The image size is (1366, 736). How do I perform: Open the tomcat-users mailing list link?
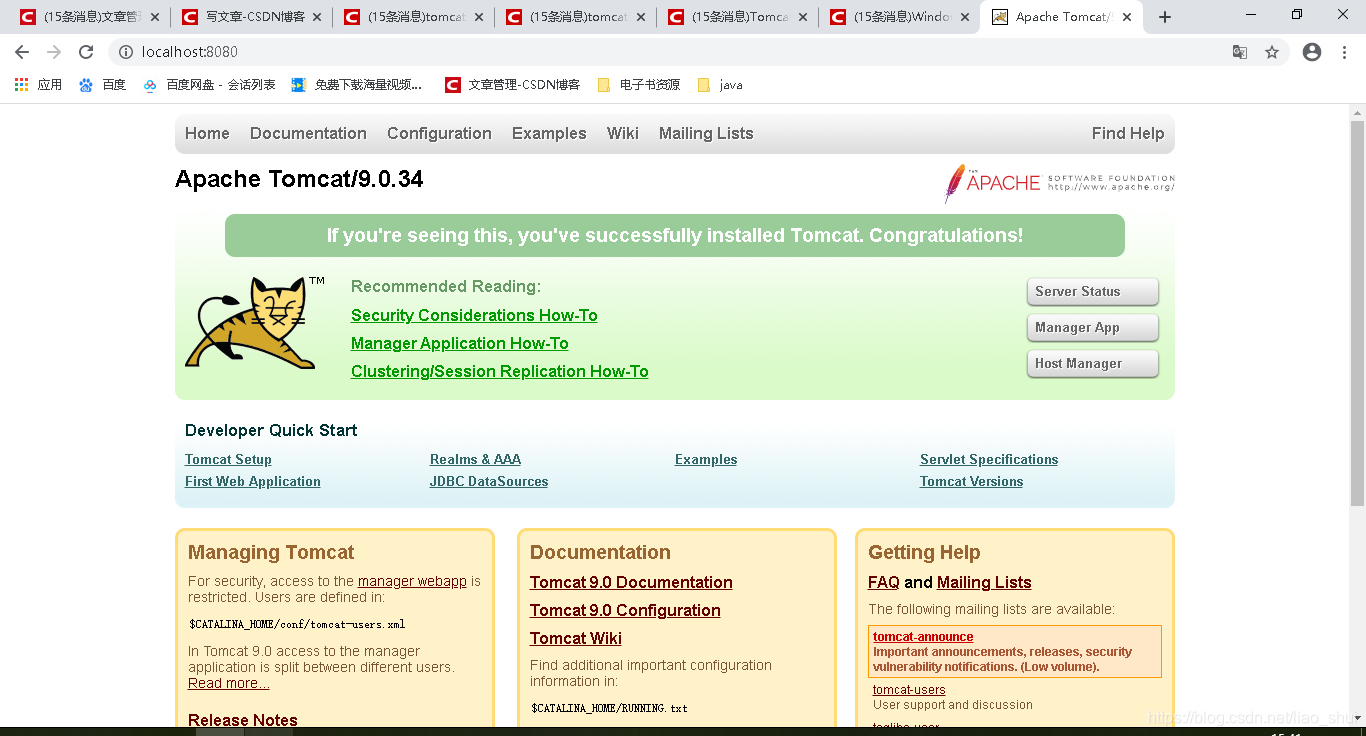909,690
